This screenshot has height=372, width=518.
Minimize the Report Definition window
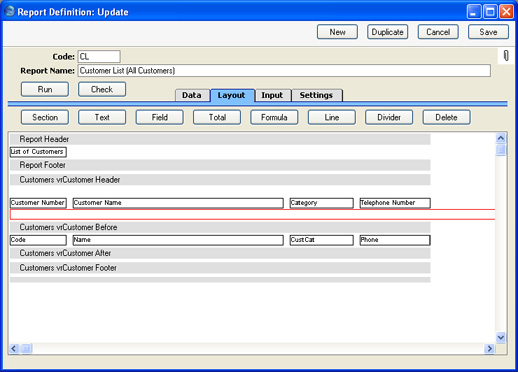point(474,12)
